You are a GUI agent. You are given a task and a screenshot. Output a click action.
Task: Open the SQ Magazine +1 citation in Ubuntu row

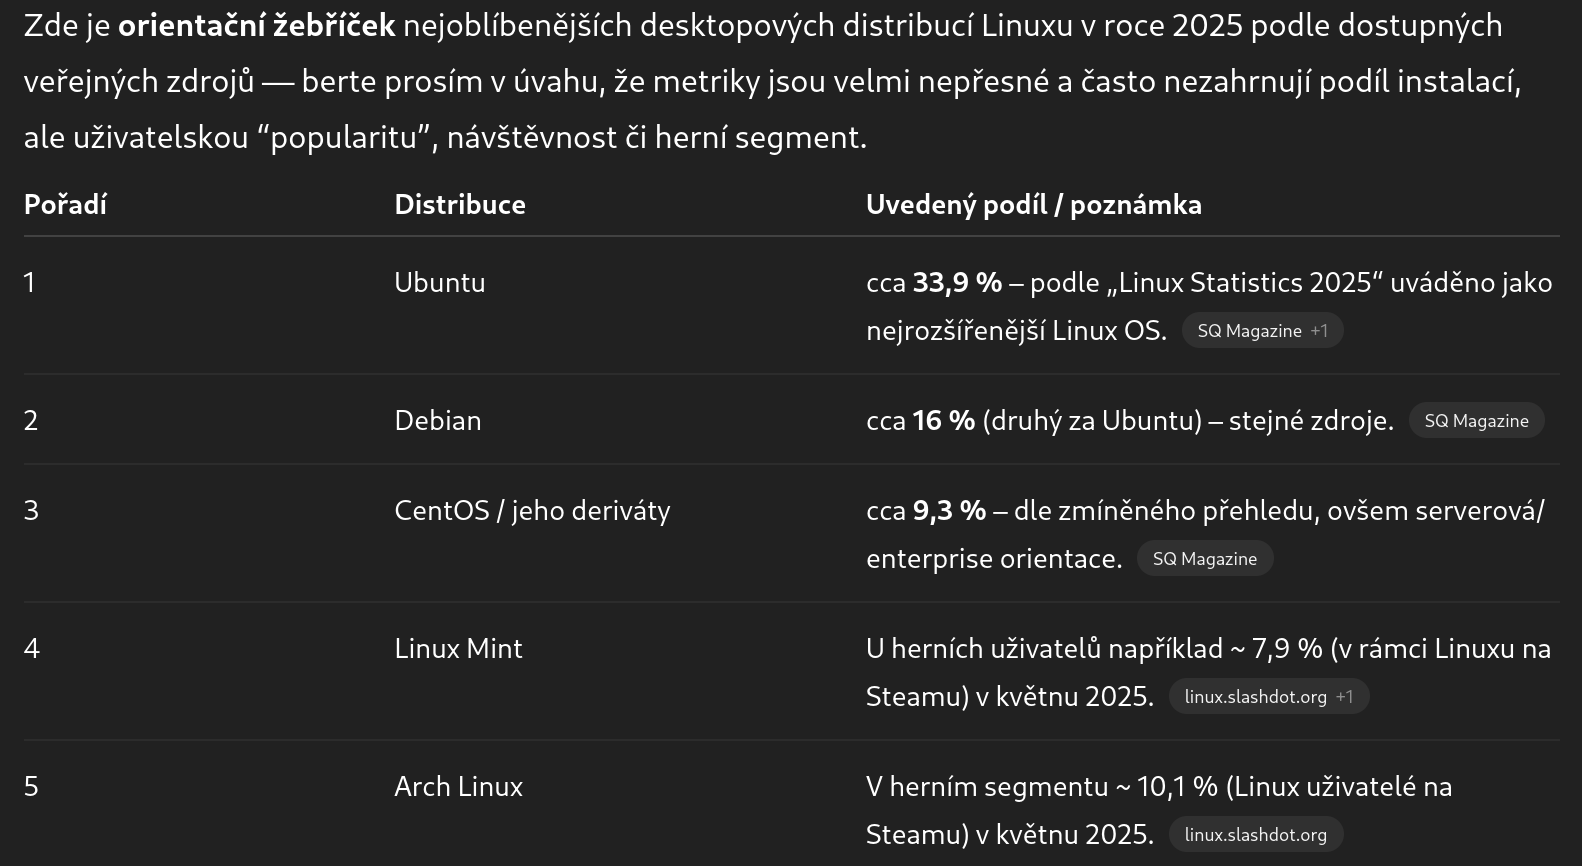tap(1262, 331)
